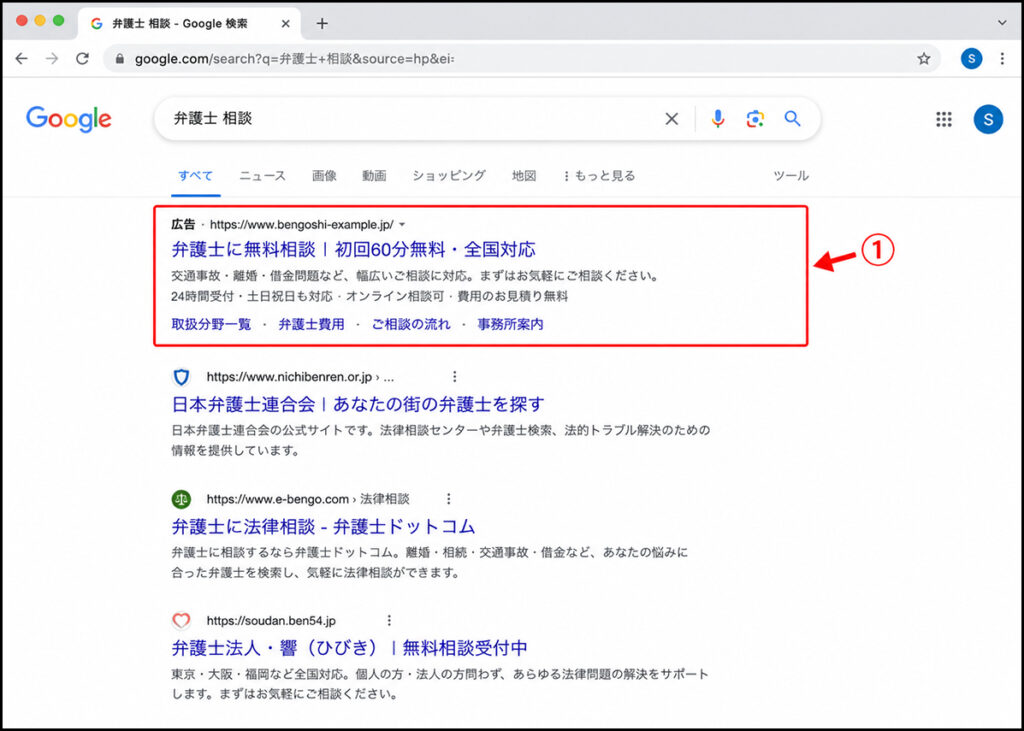Open the 弁護士費用 sitelink
This screenshot has width=1024, height=731.
pos(312,324)
